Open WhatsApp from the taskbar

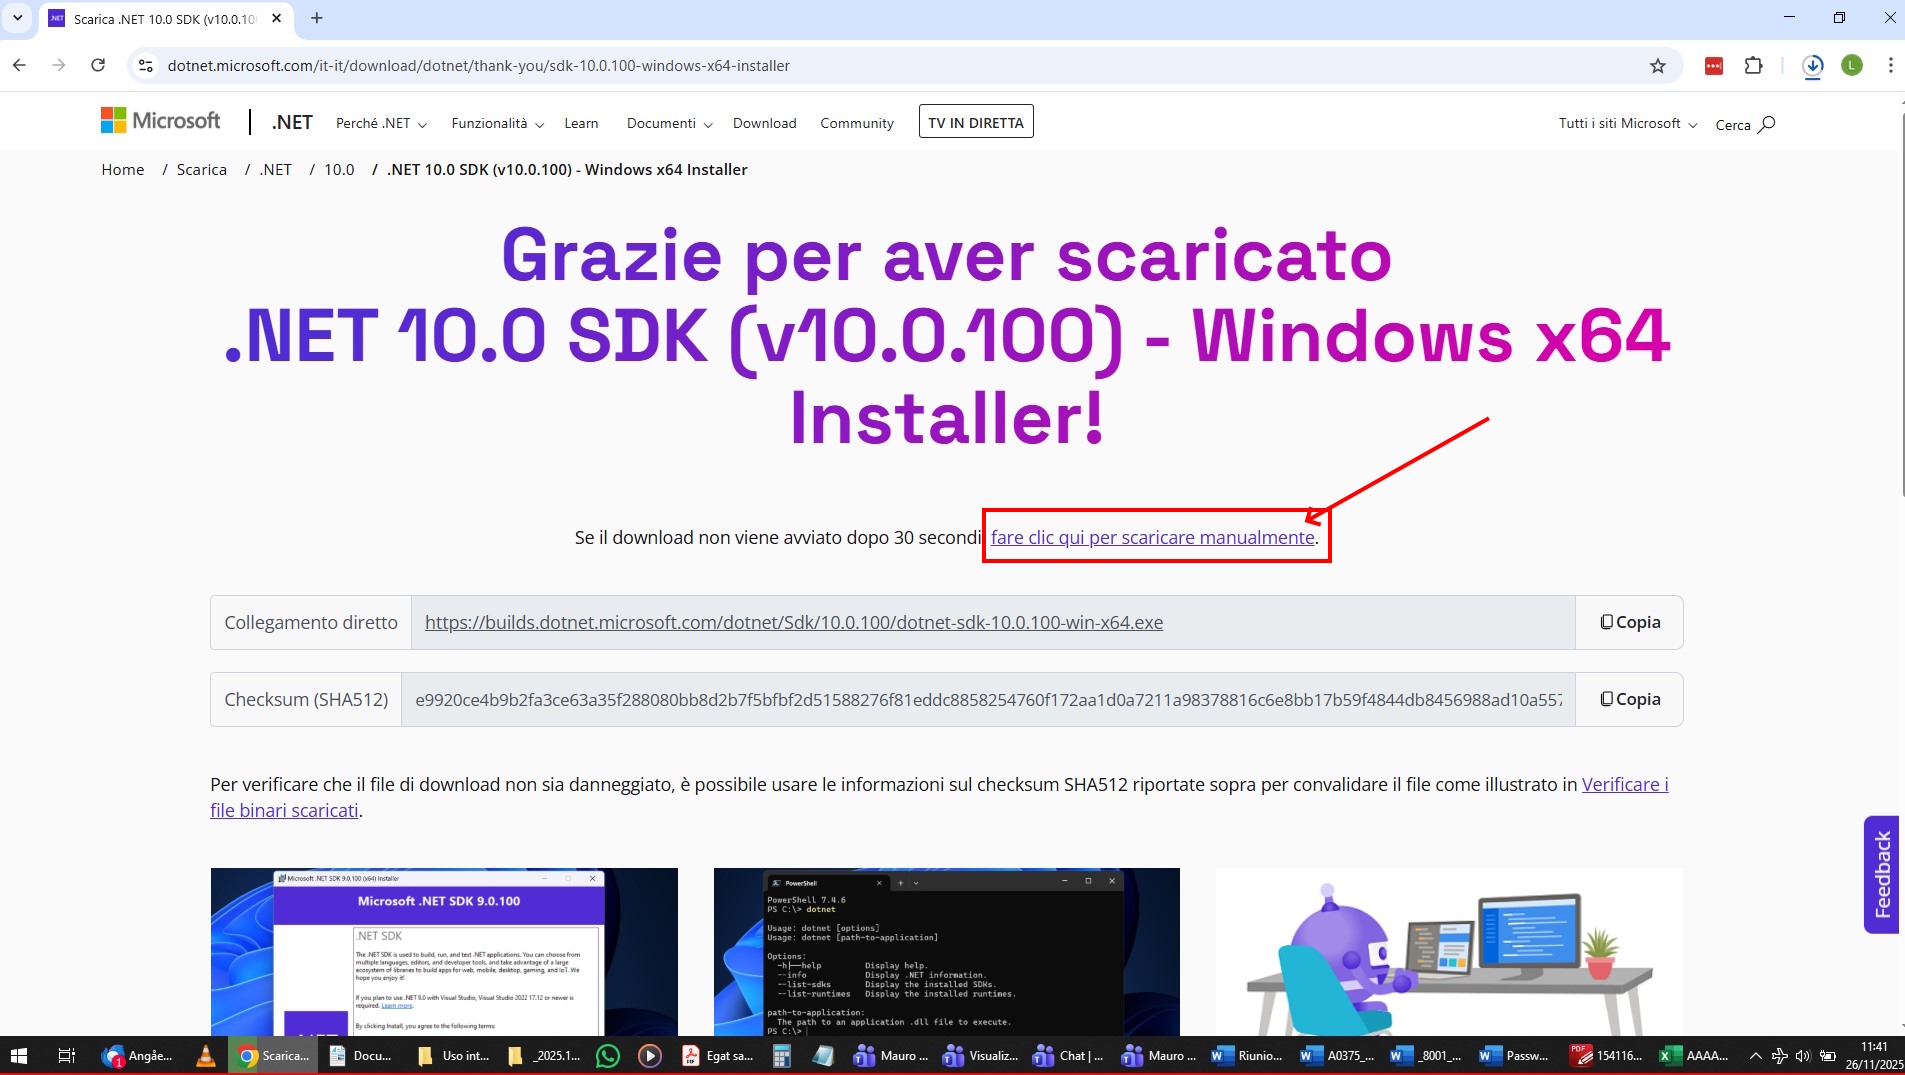coord(607,1056)
